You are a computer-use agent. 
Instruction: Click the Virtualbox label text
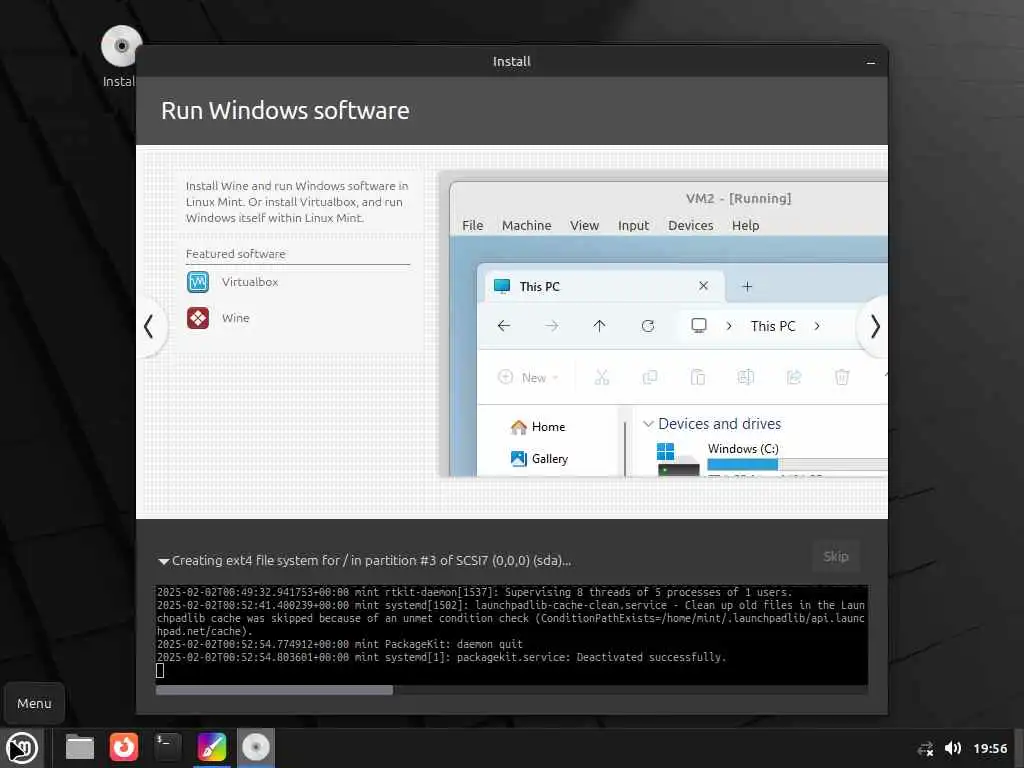click(249, 282)
